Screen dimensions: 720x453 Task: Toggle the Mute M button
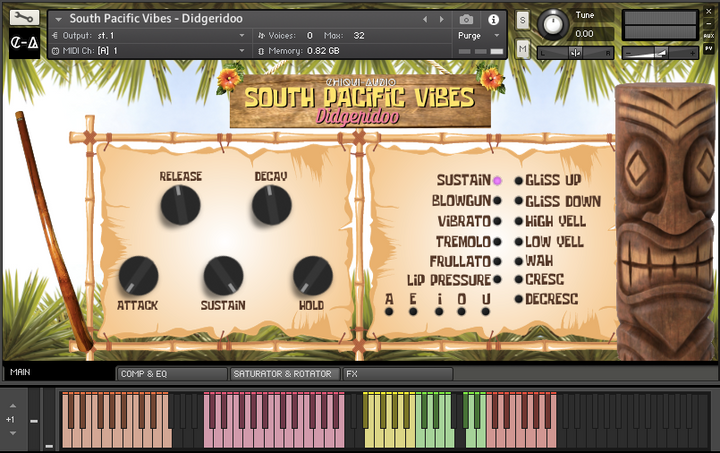pos(523,49)
